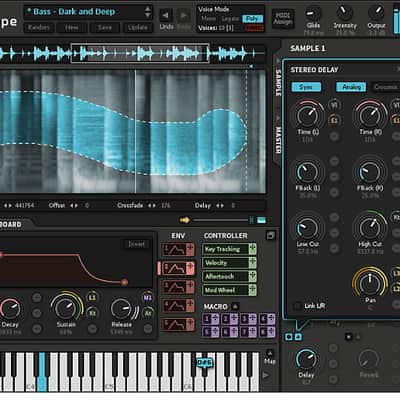Click the MIDI Assign button
The height and width of the screenshot is (400, 400).
pos(283,18)
